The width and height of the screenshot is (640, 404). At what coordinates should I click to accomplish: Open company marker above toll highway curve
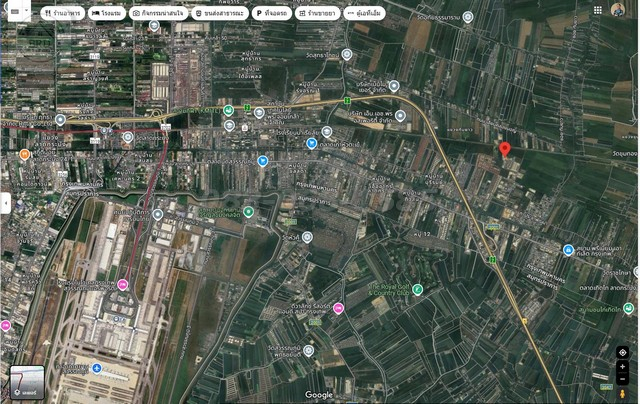394,86
